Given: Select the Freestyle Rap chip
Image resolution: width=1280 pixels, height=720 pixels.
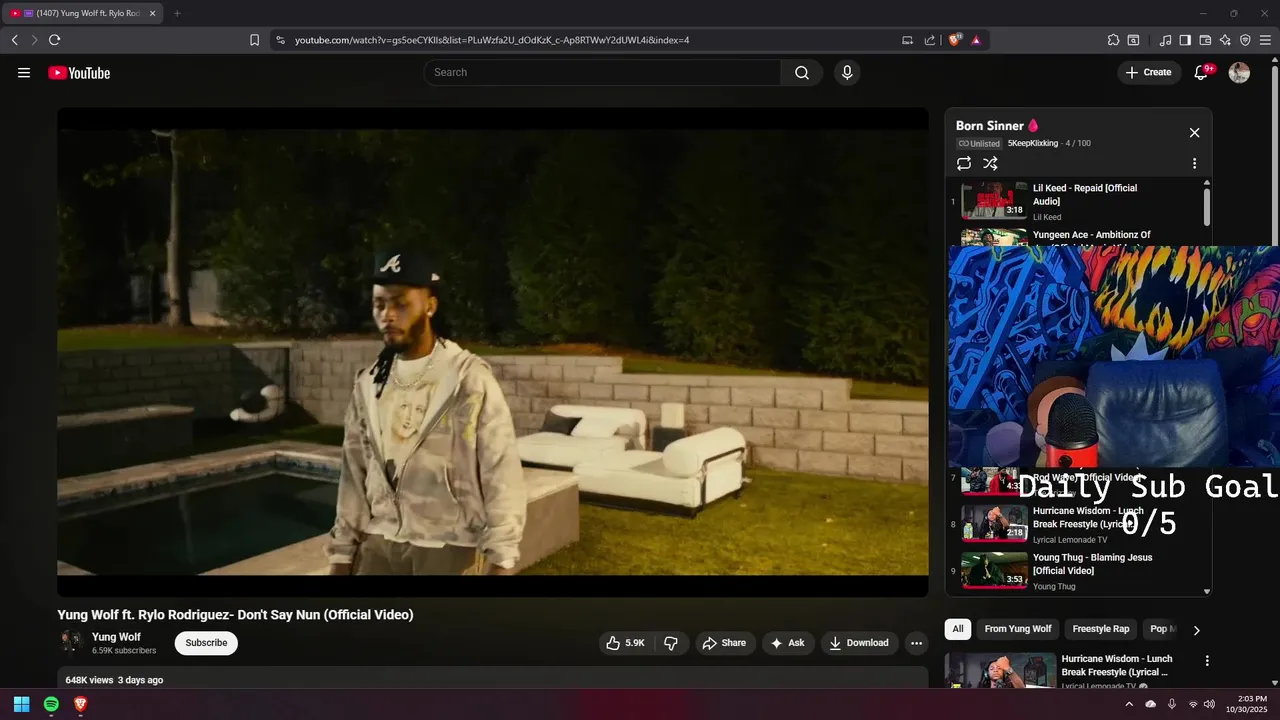Looking at the screenshot, I should (x=1101, y=629).
